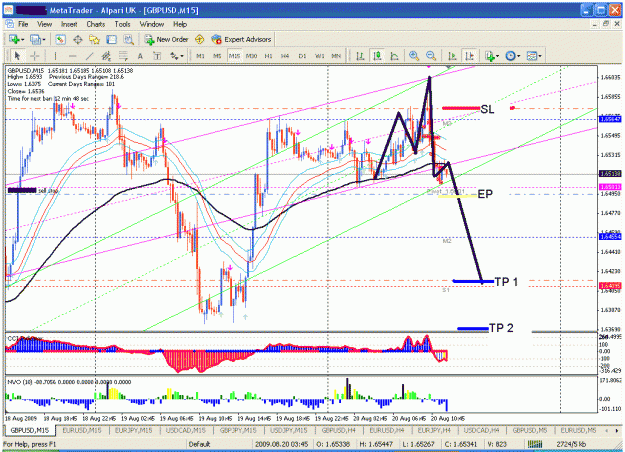Switch to the USDCAD,H4 chart tab
The width and height of the screenshot is (625, 452).
(482, 430)
